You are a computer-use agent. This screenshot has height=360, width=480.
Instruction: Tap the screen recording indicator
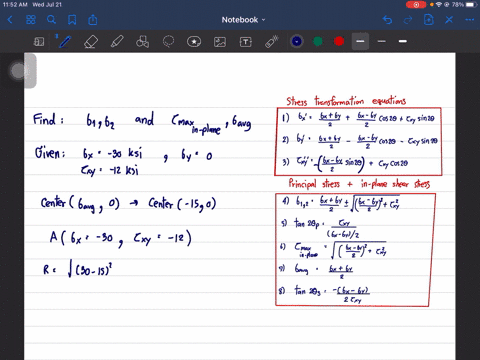pyautogui.click(x=416, y=5)
